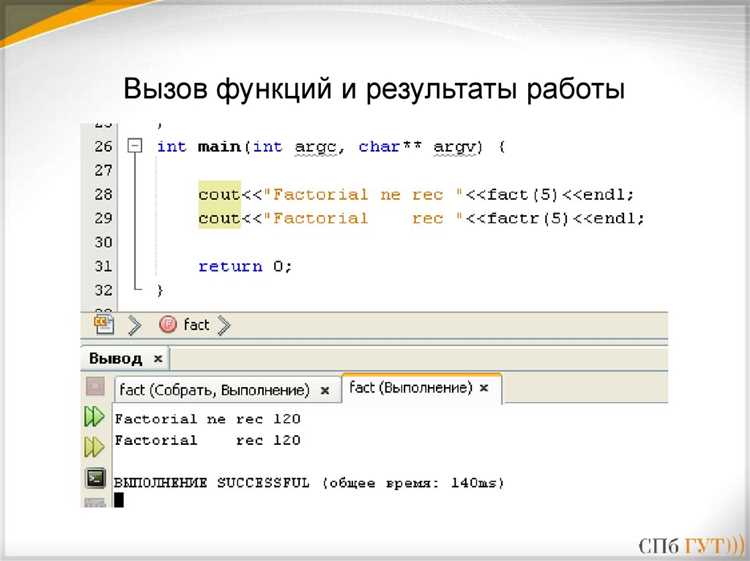Screen dimensions: 750x561
Task: Click the fact breadcrumb label
Action: tap(196, 325)
